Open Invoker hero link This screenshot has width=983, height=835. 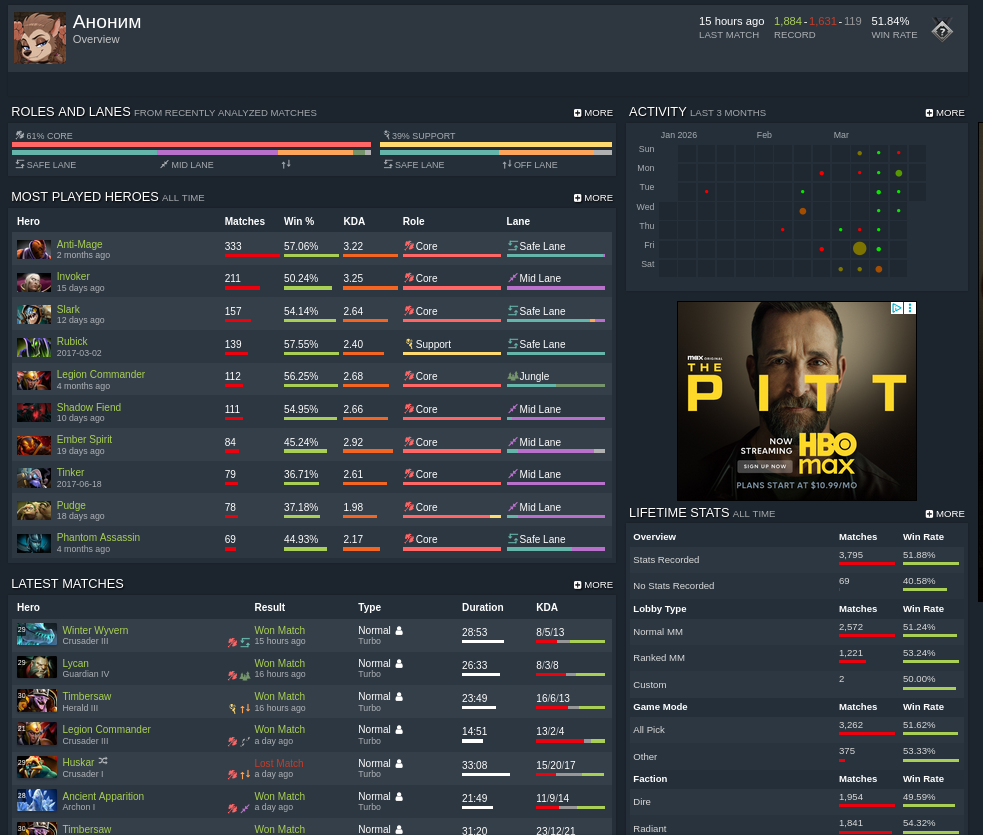(73, 276)
